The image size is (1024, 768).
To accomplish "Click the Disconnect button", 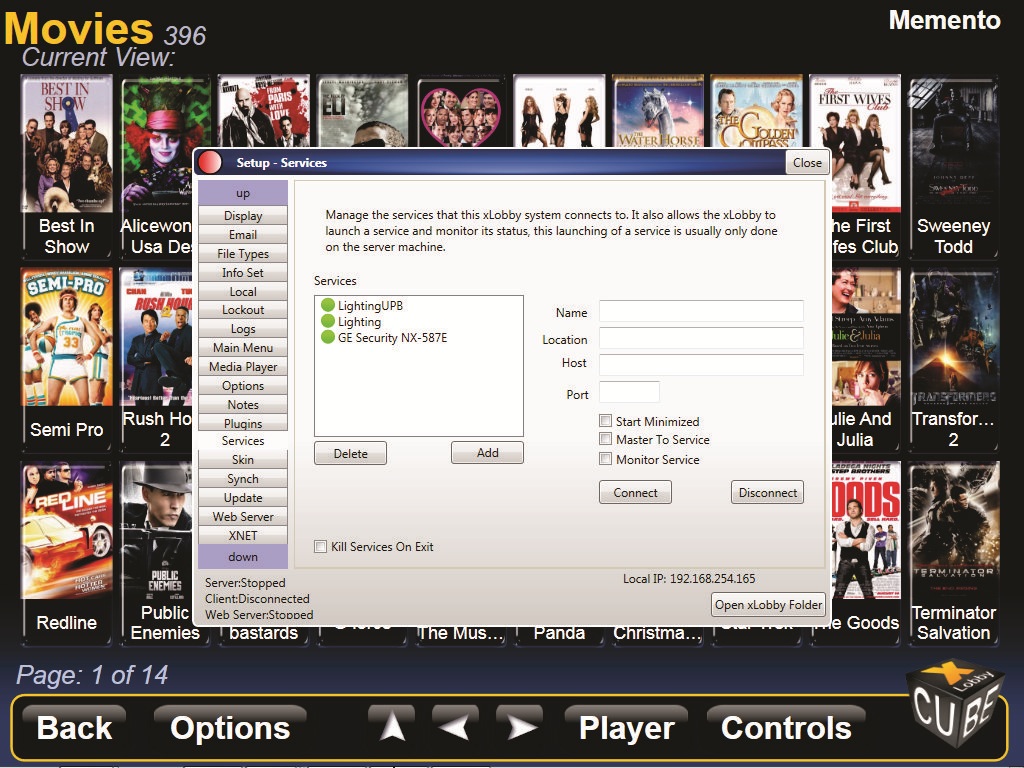I will pos(767,492).
